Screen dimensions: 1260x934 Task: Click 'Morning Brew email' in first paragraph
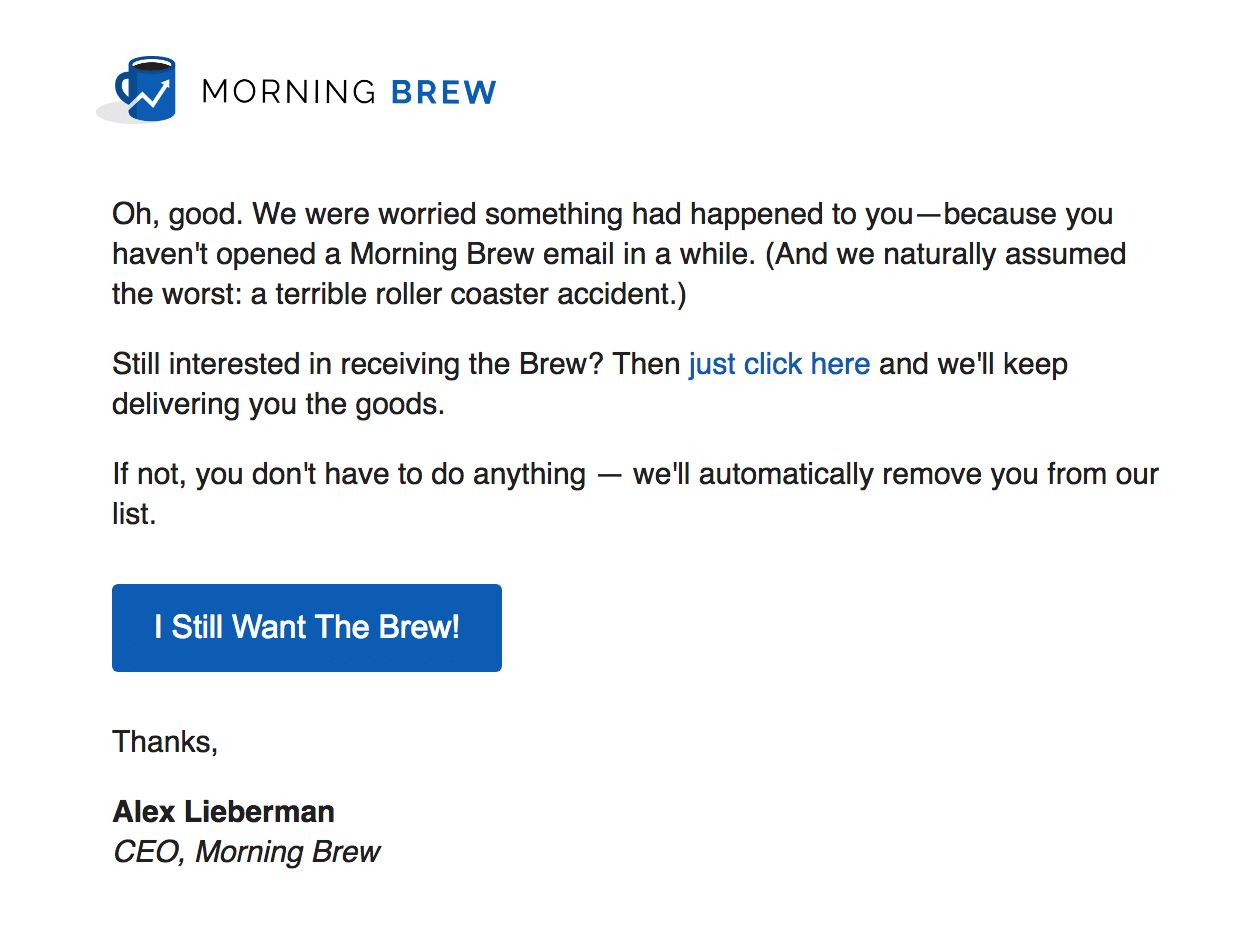(x=482, y=254)
